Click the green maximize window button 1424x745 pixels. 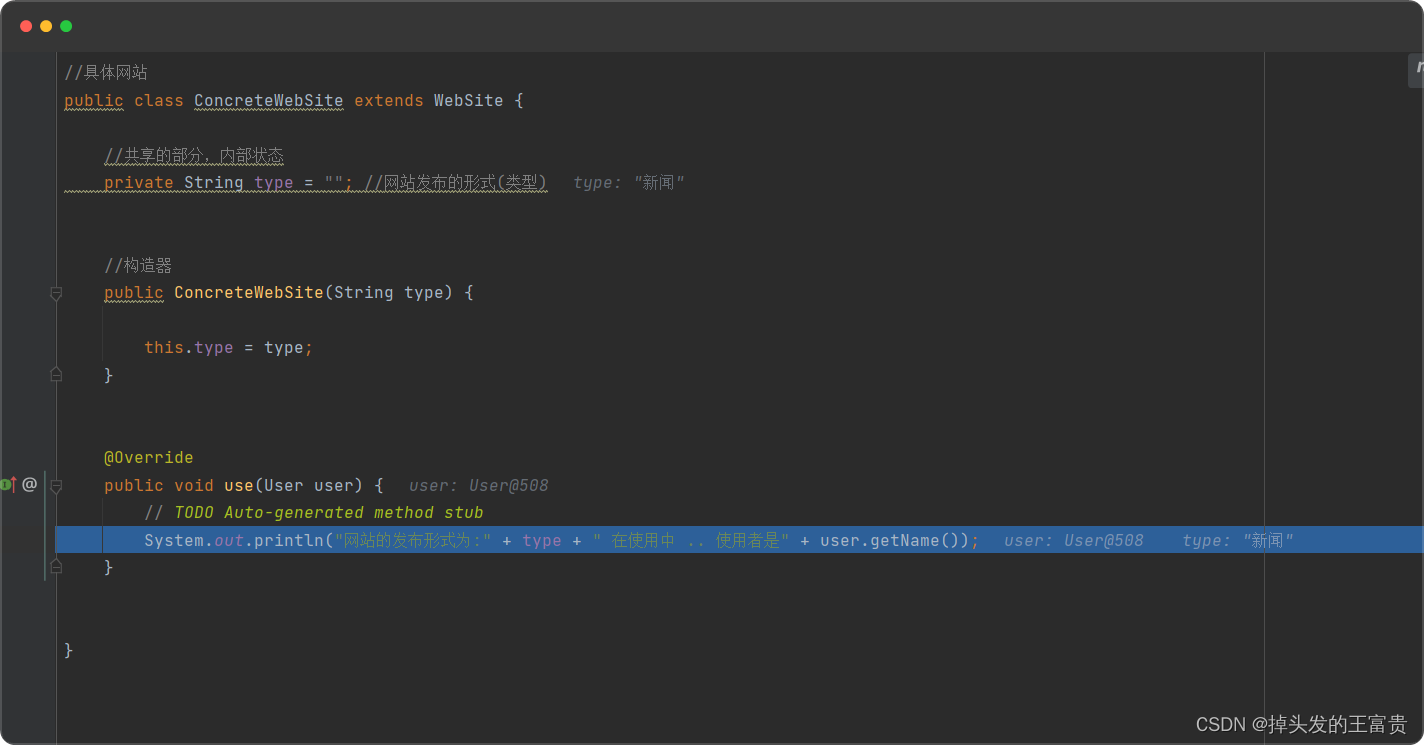pos(66,26)
